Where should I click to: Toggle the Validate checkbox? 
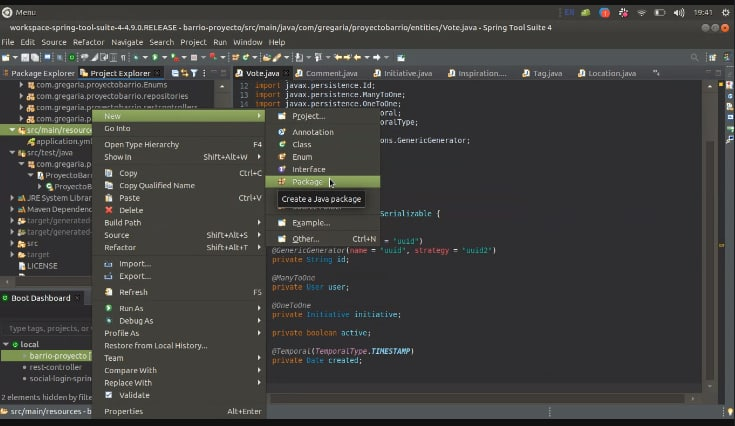tap(109, 395)
